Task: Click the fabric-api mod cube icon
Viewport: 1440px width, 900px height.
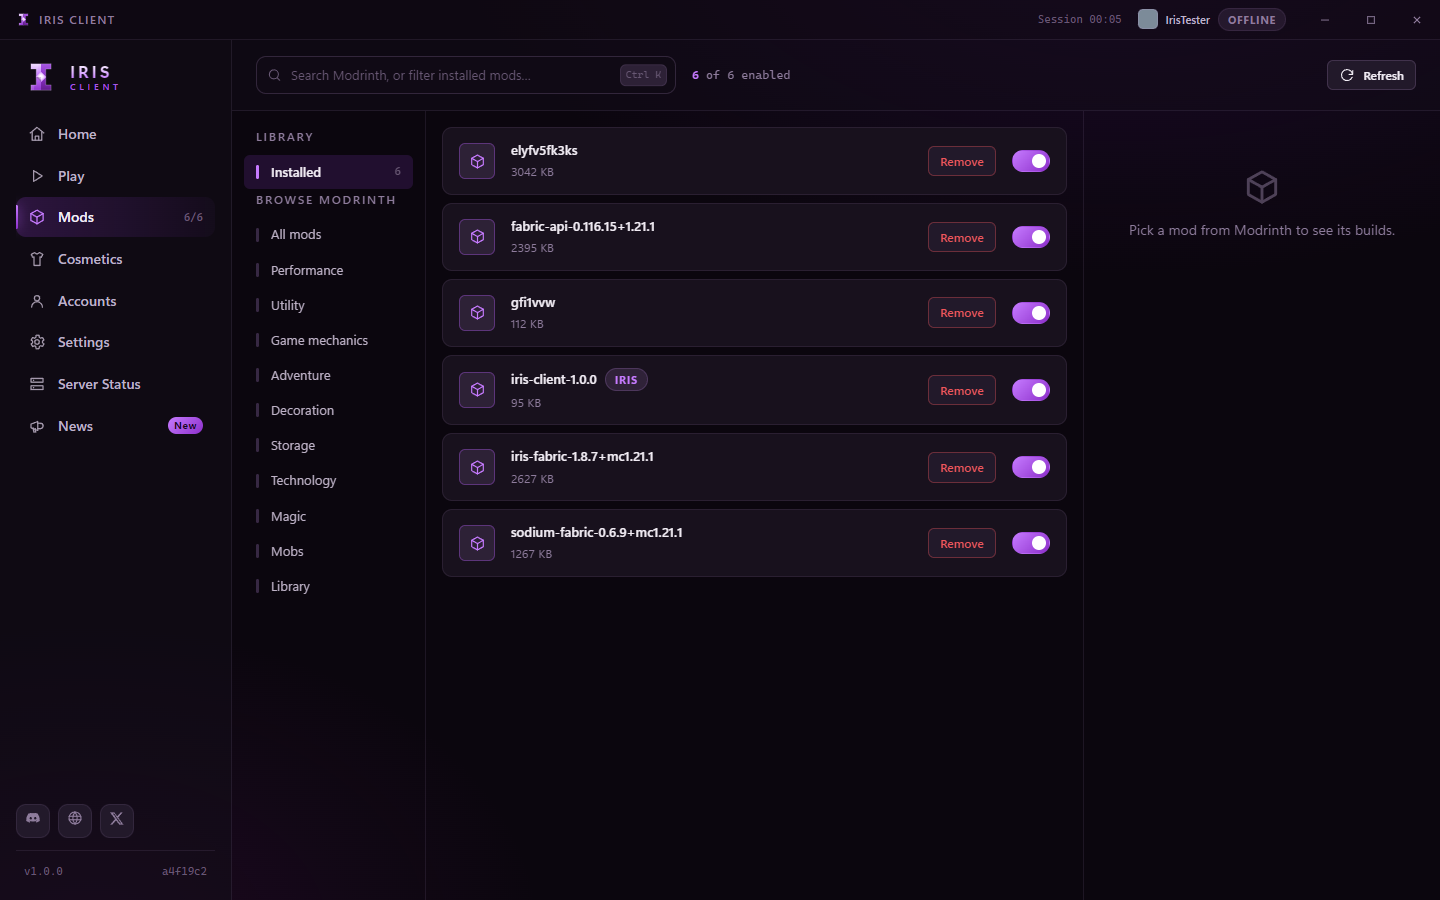Action: (x=477, y=237)
